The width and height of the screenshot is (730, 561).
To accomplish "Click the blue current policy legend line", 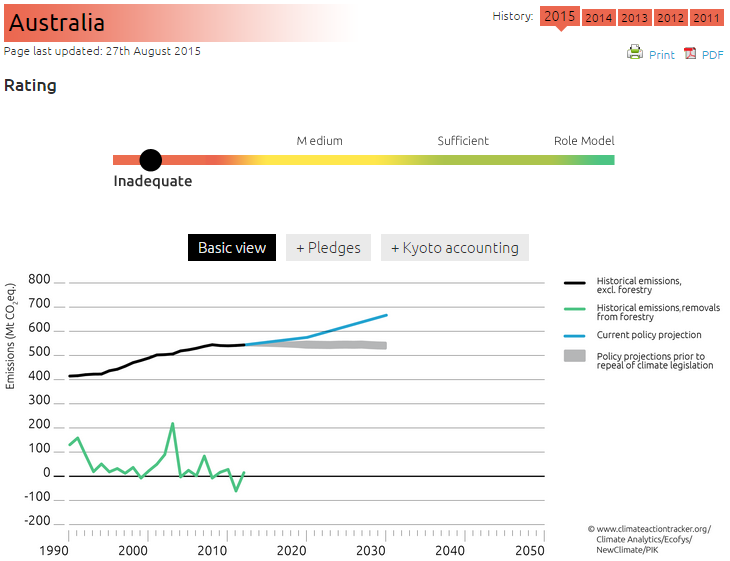I will tap(574, 335).
